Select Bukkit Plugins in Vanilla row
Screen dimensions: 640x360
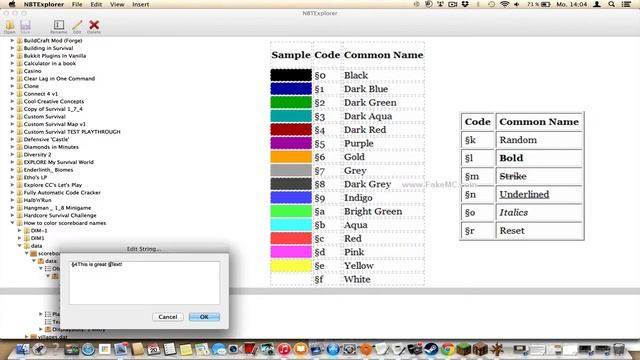click(x=55, y=56)
